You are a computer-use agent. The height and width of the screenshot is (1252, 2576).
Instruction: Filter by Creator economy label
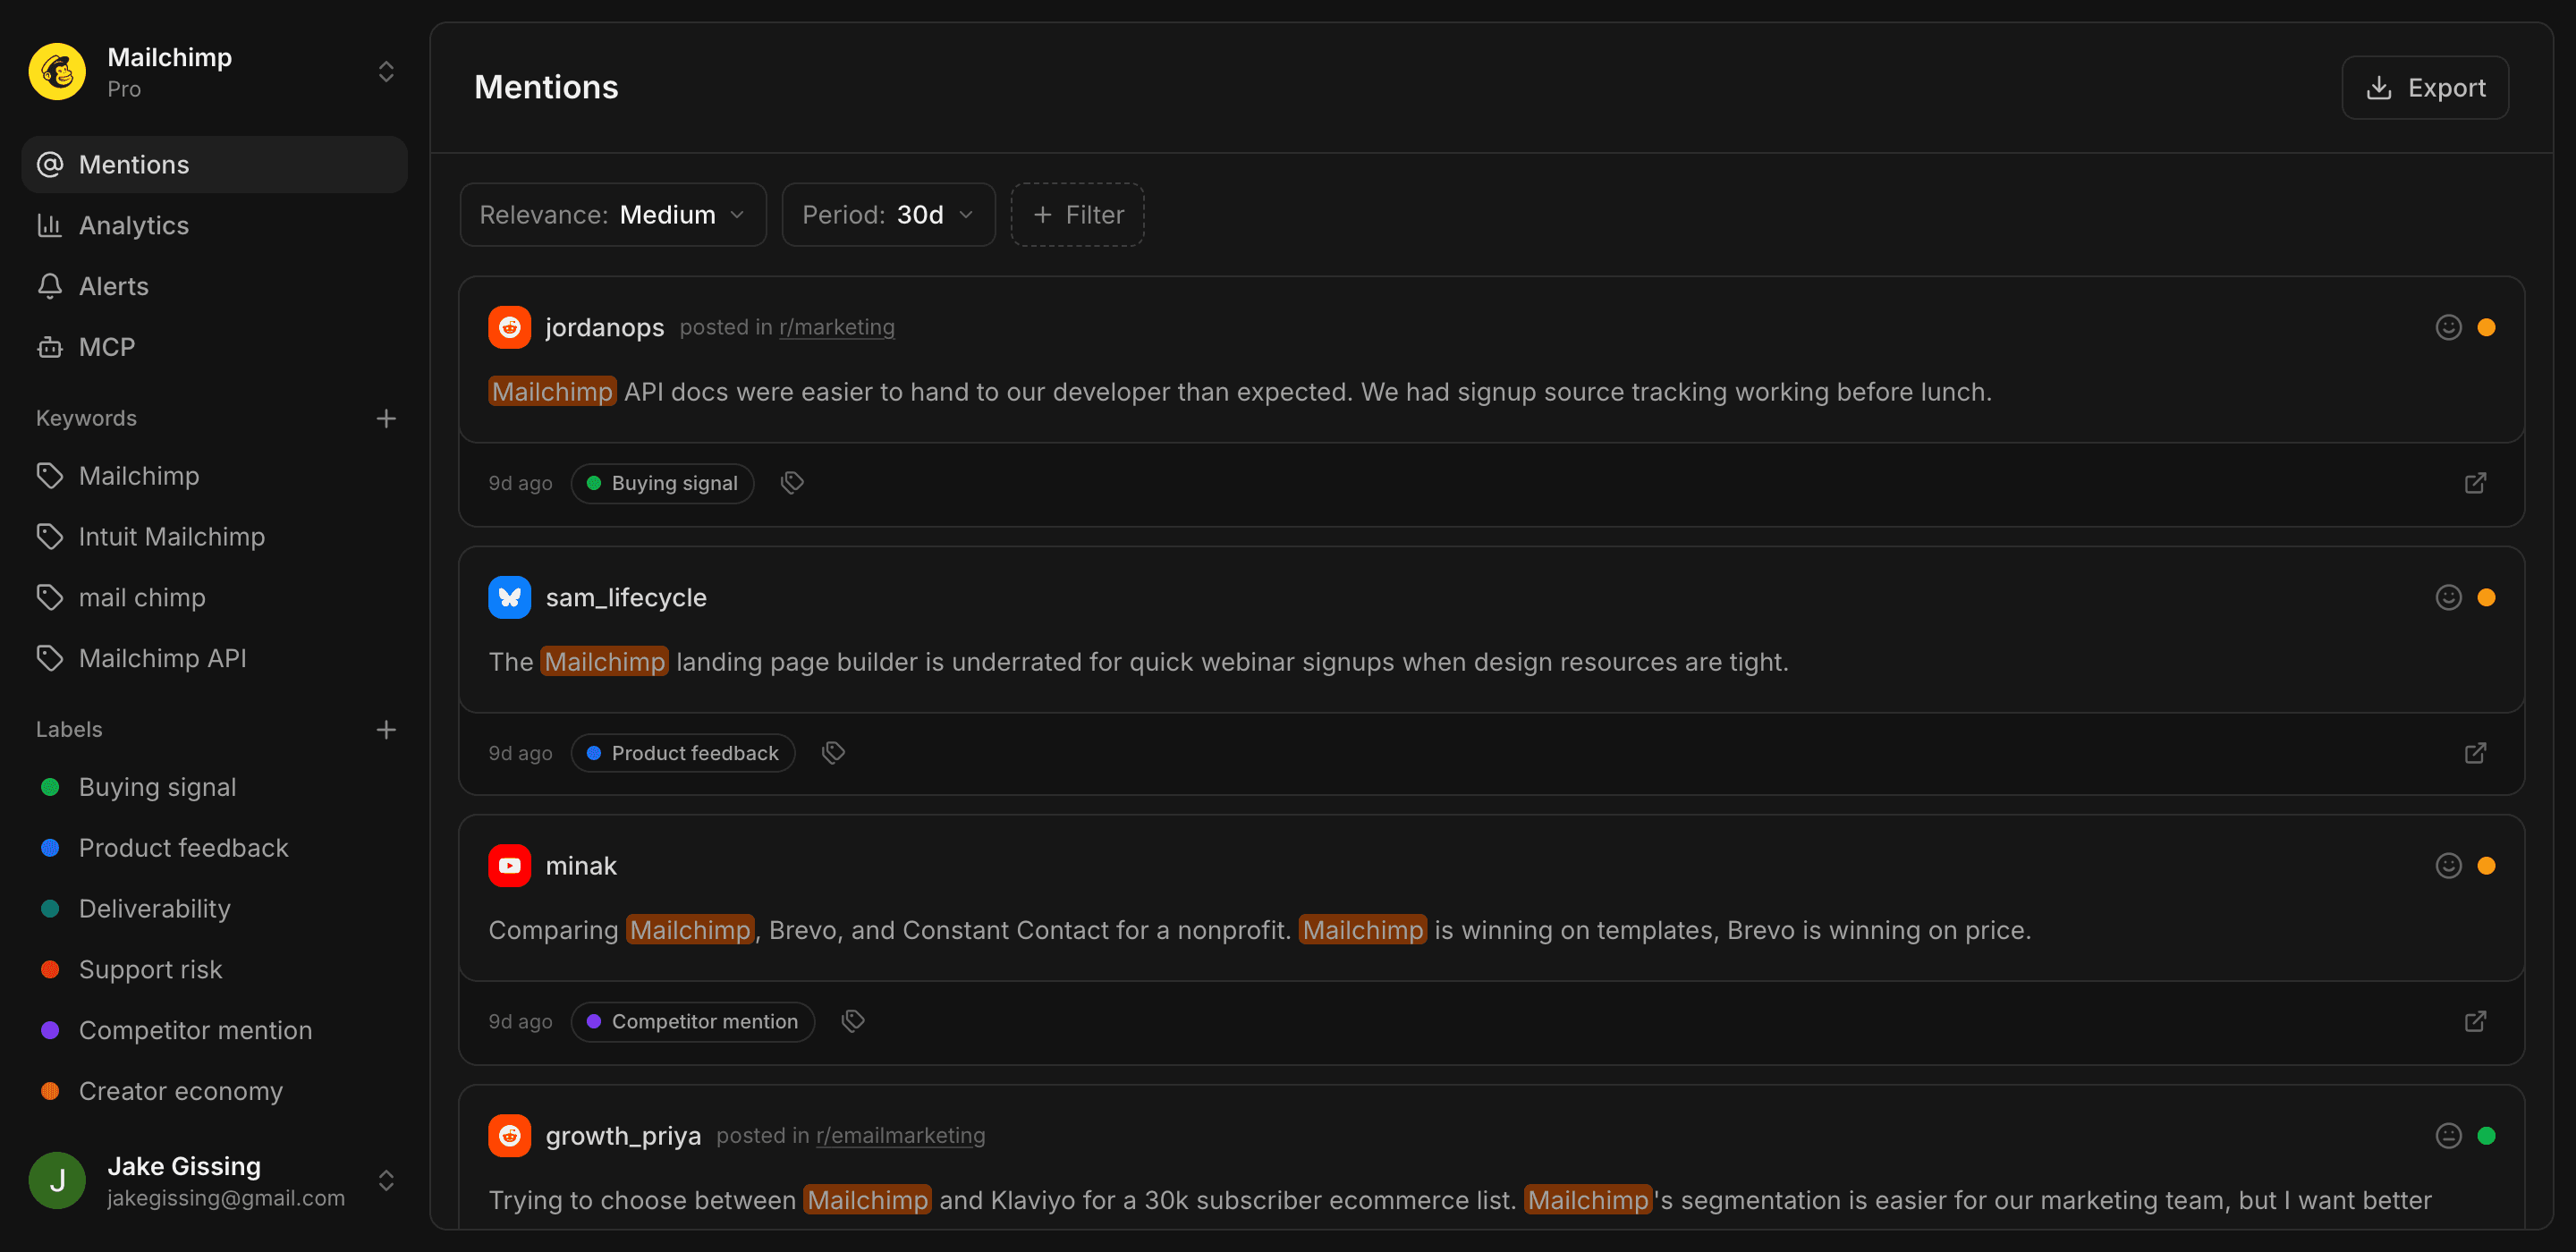pyautogui.click(x=214, y=1092)
